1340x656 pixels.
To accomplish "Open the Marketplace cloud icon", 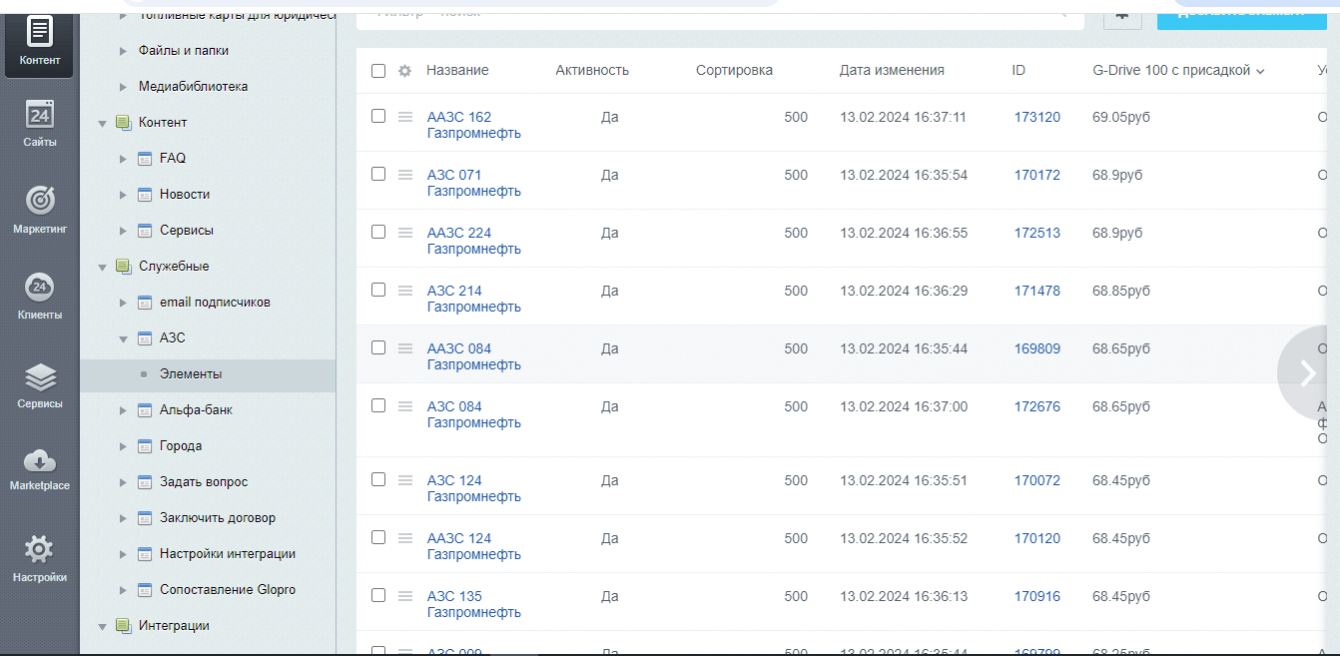I will (39, 461).
